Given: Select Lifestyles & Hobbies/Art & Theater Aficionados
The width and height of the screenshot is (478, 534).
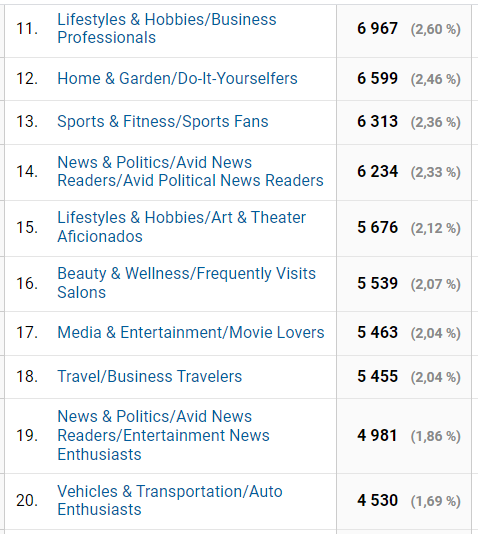Looking at the screenshot, I should pos(181,227).
